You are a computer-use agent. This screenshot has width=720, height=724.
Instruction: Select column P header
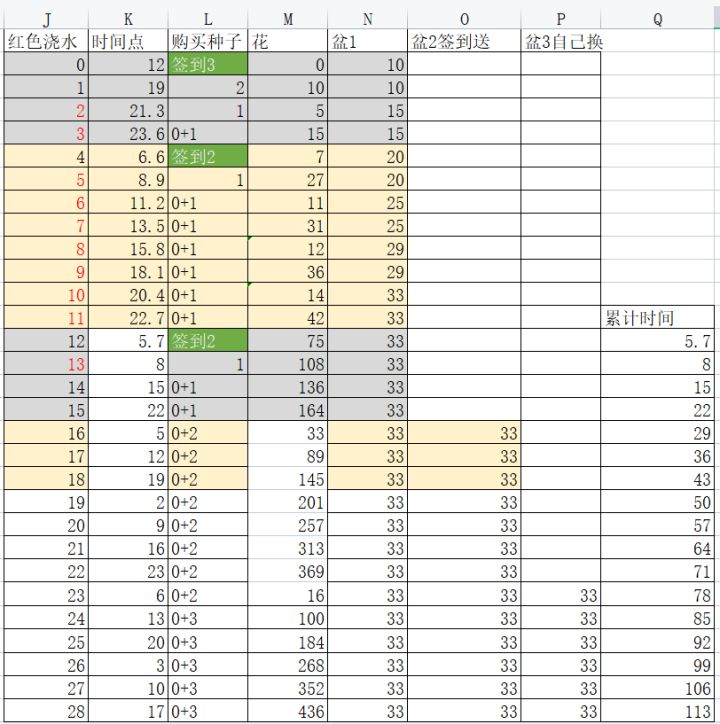point(561,19)
